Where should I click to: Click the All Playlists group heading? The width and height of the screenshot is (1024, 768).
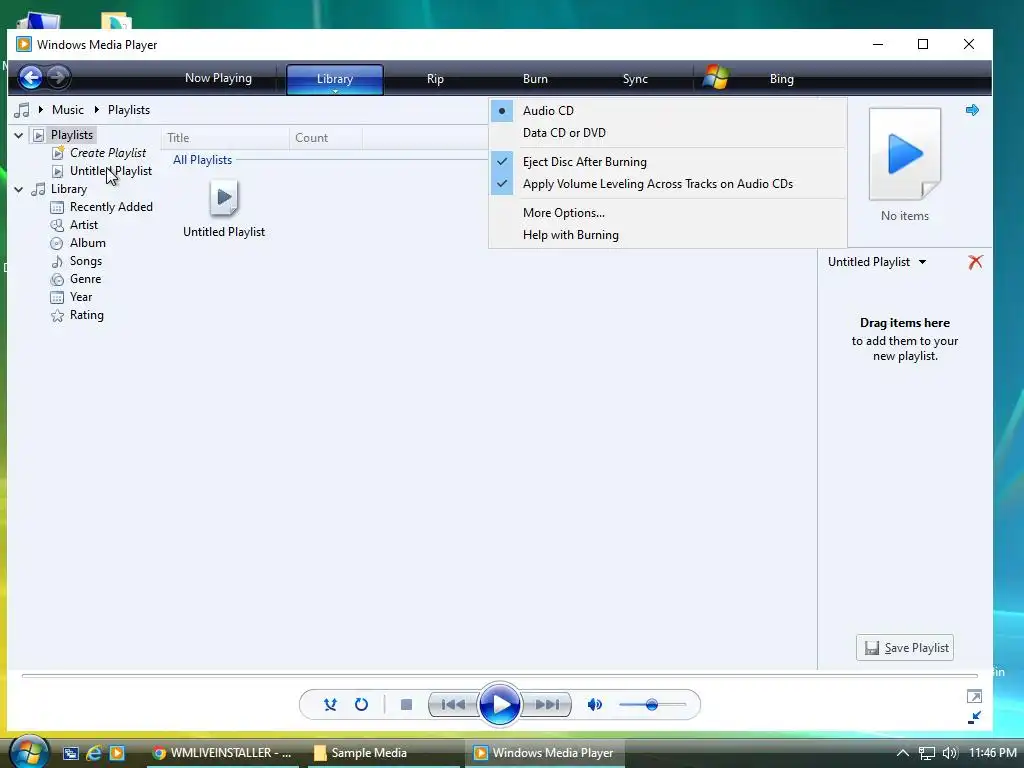click(x=202, y=160)
